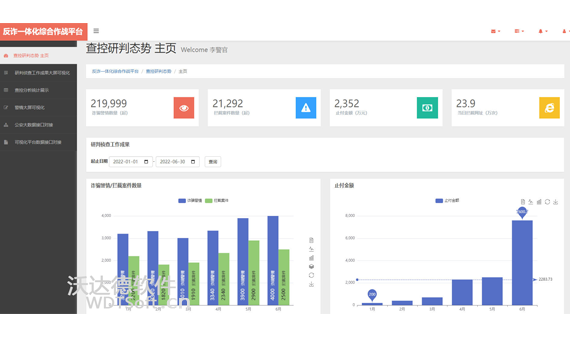Click the blue 6月 bar labeled 4000

pyautogui.click(x=273, y=260)
